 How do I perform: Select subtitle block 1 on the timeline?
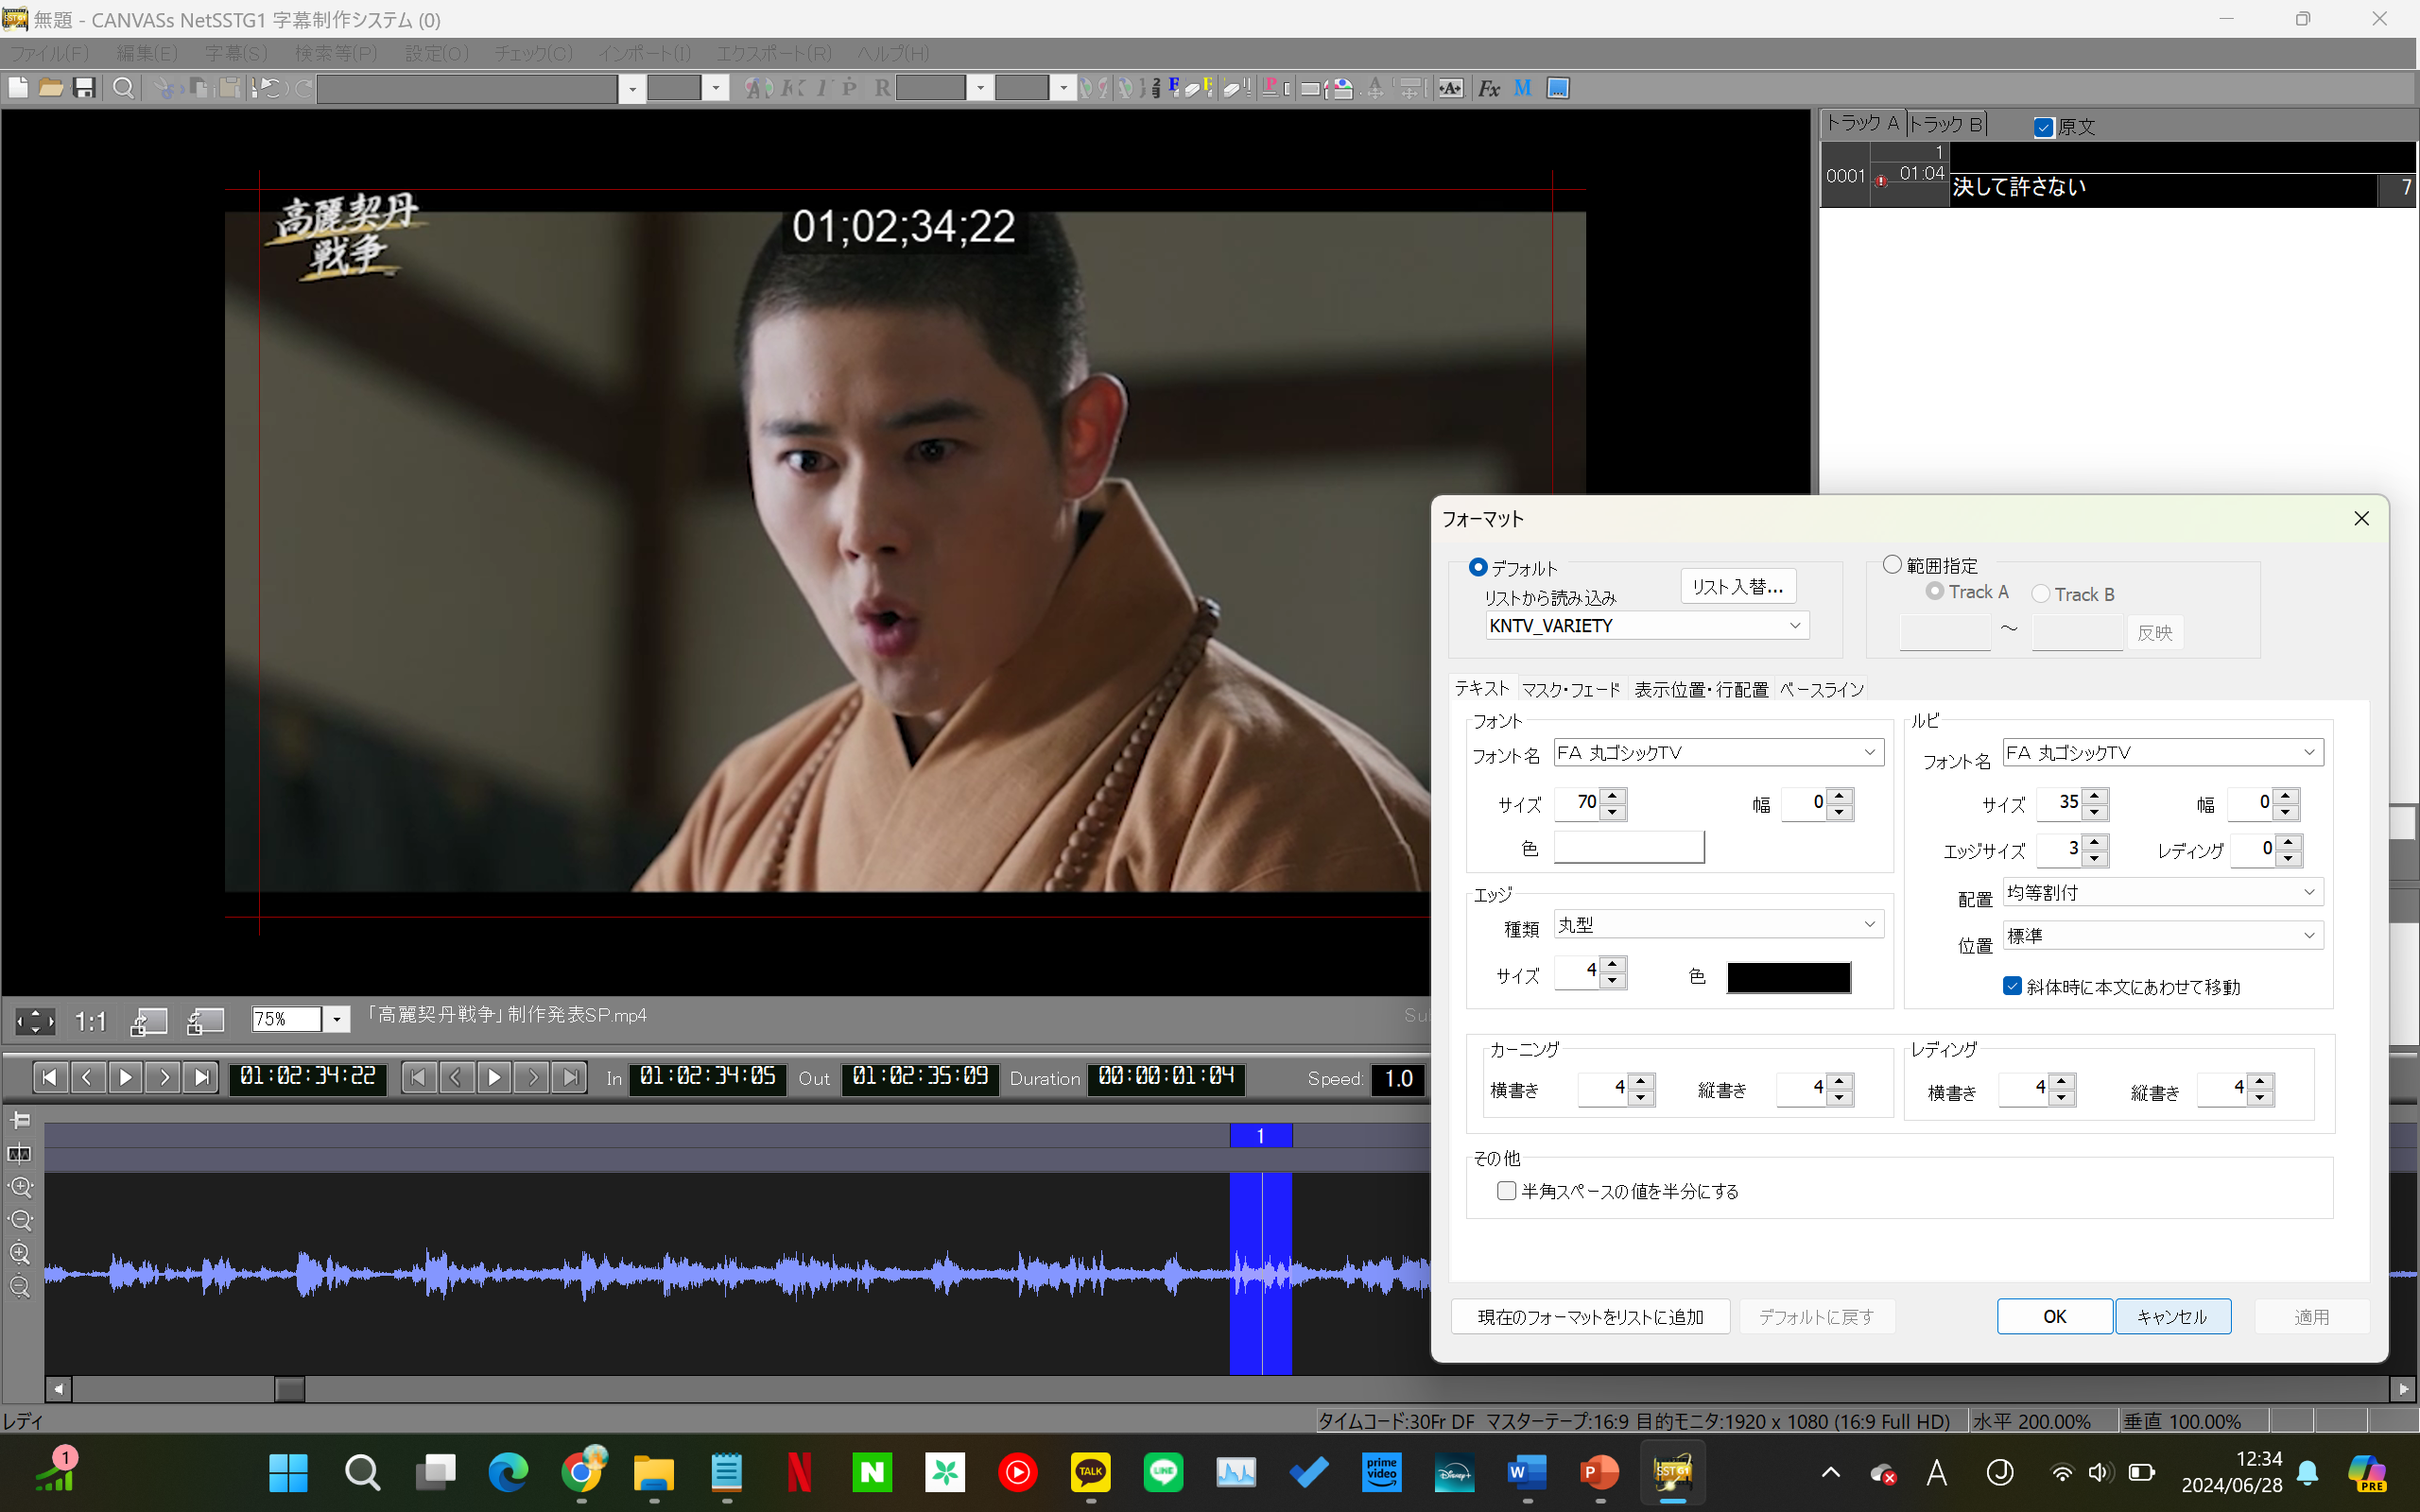[x=1260, y=1136]
